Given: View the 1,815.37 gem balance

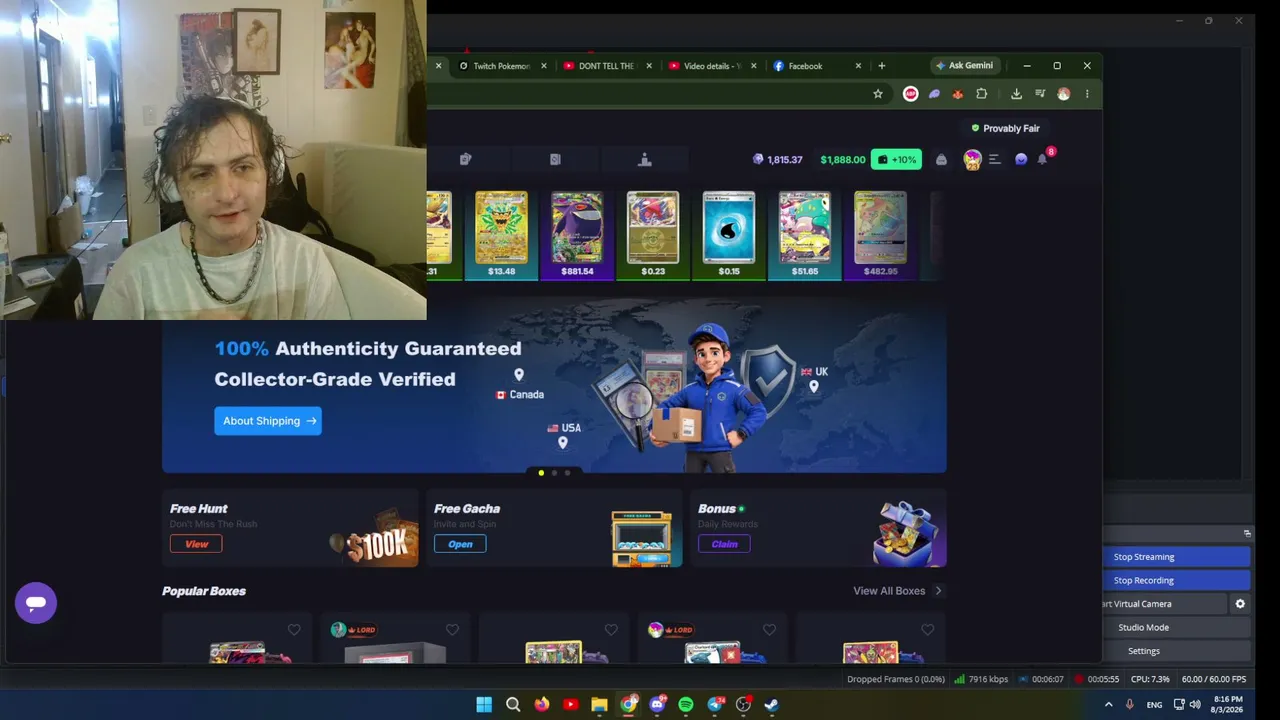Looking at the screenshot, I should point(778,160).
